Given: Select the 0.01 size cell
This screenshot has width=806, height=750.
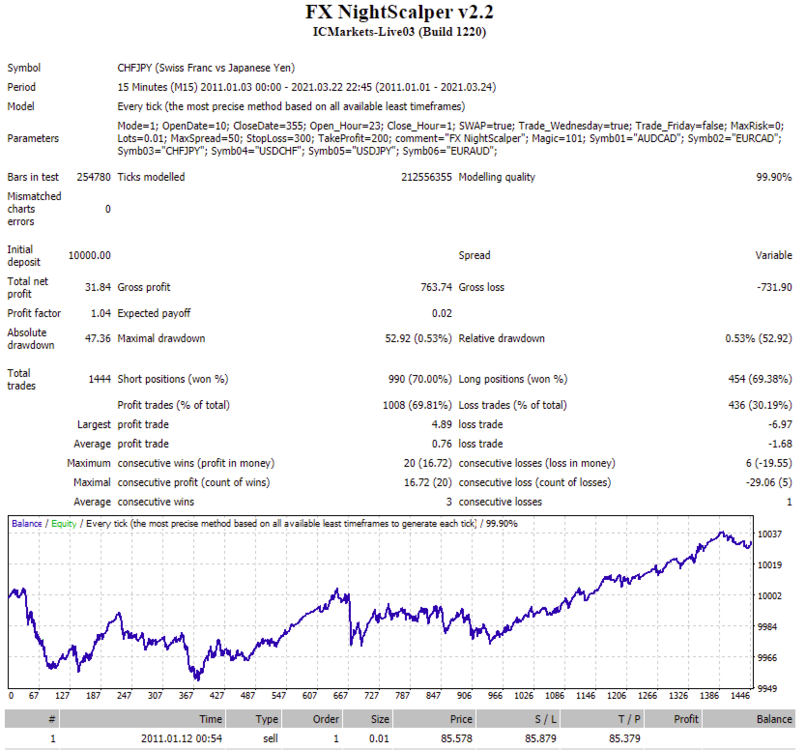Looking at the screenshot, I should pos(379,739).
